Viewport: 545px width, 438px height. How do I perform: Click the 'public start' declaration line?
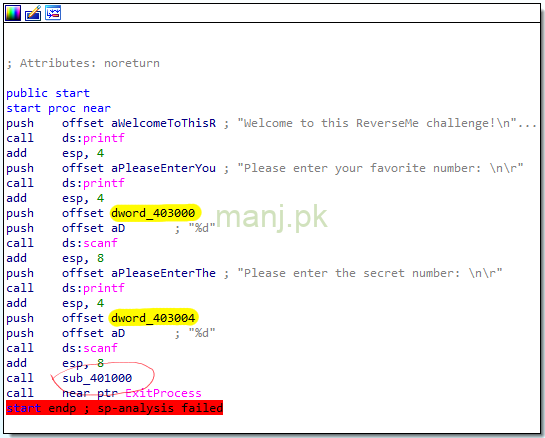[48, 93]
